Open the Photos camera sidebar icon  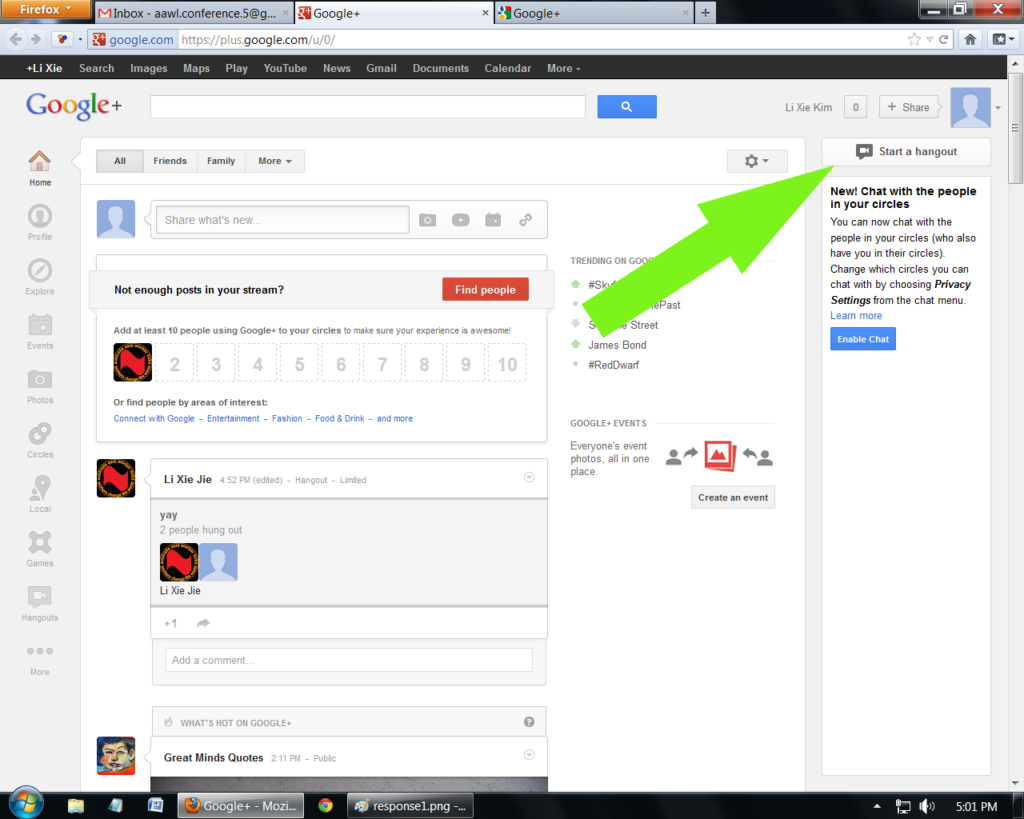pos(40,379)
